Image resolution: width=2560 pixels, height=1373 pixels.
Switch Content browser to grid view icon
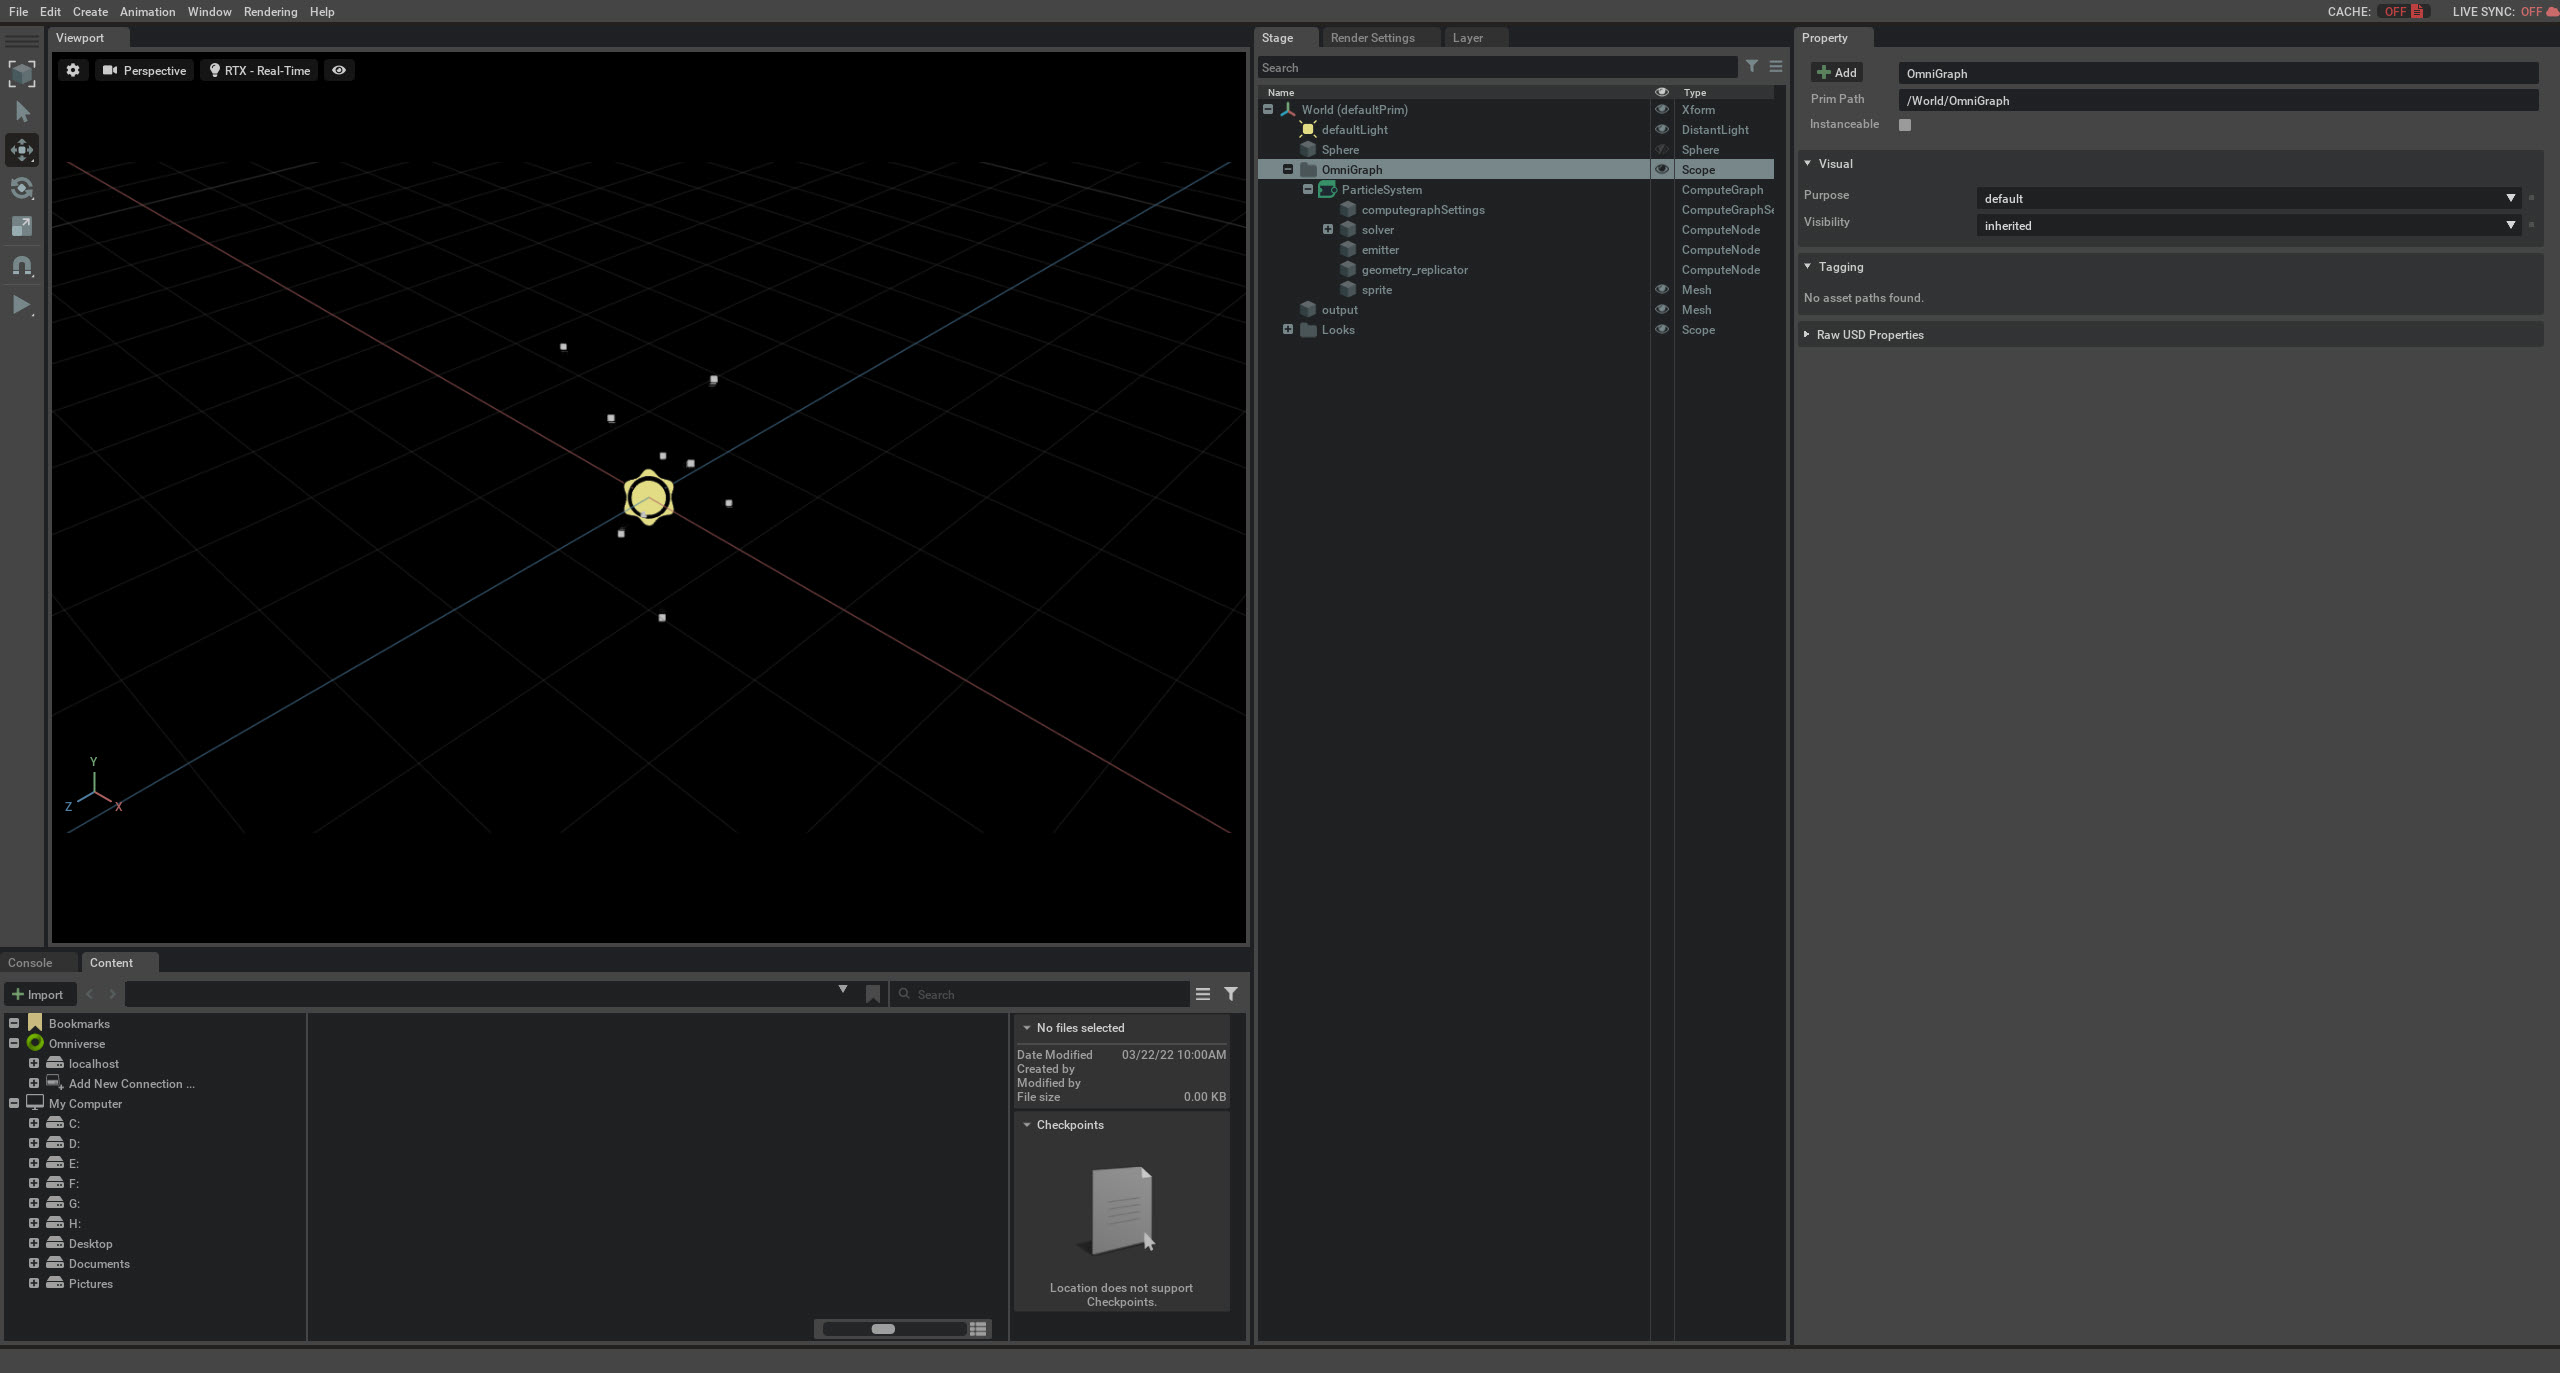(978, 1329)
